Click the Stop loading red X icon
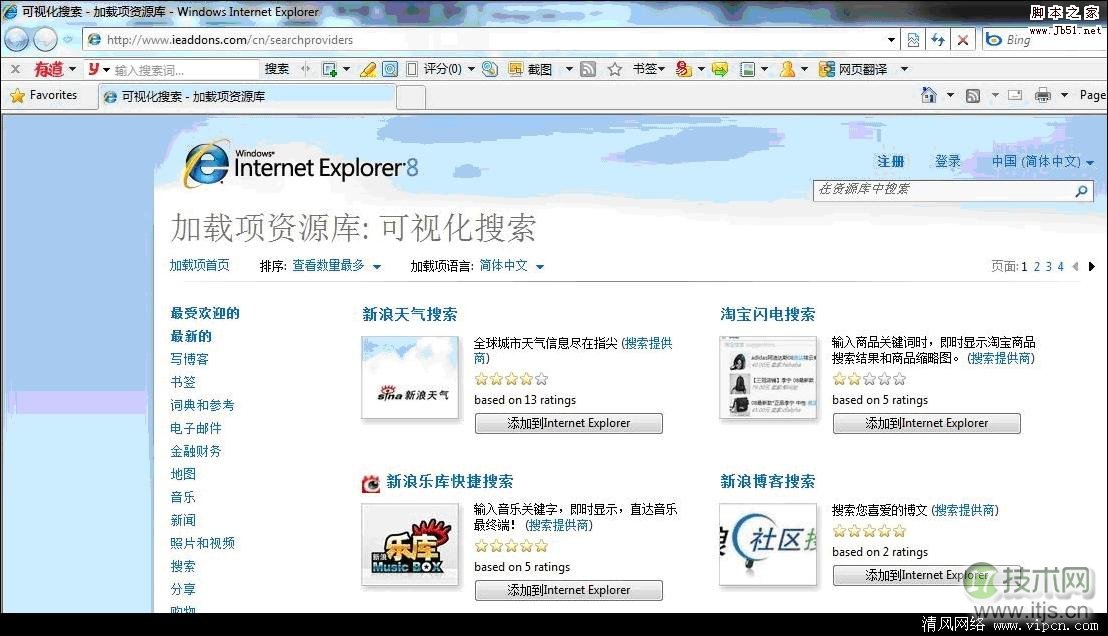Image resolution: width=1108 pixels, height=636 pixels. (962, 40)
